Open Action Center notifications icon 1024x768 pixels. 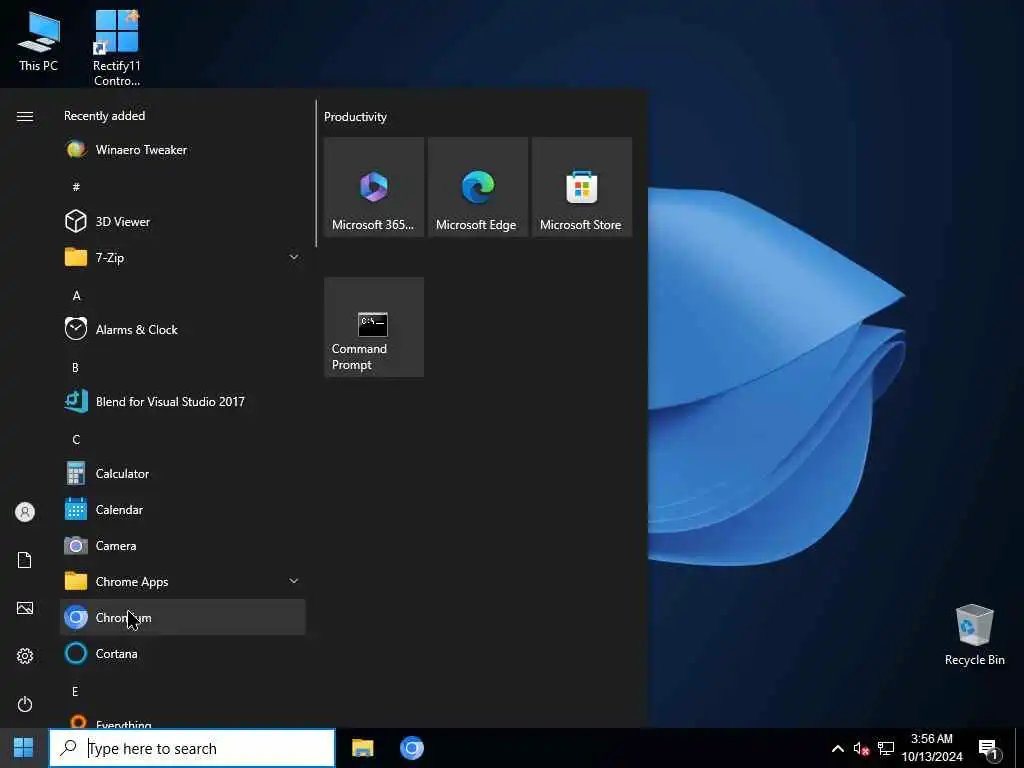(989, 748)
